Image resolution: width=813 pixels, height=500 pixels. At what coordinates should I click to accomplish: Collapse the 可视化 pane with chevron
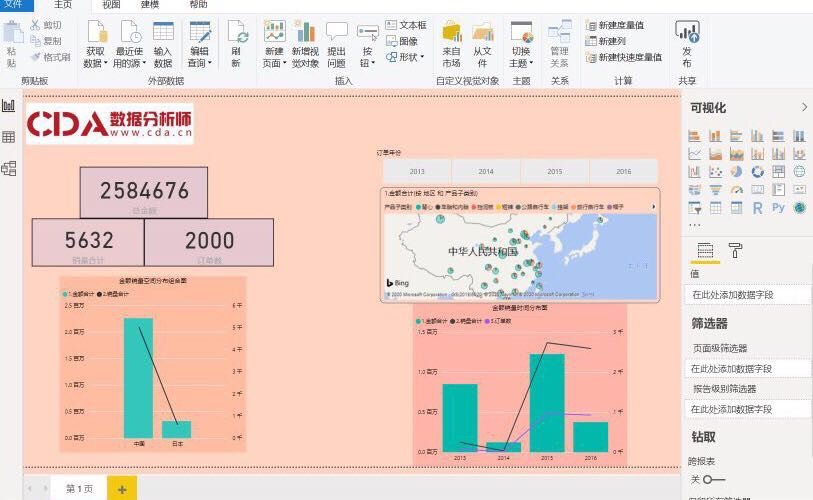[804, 107]
